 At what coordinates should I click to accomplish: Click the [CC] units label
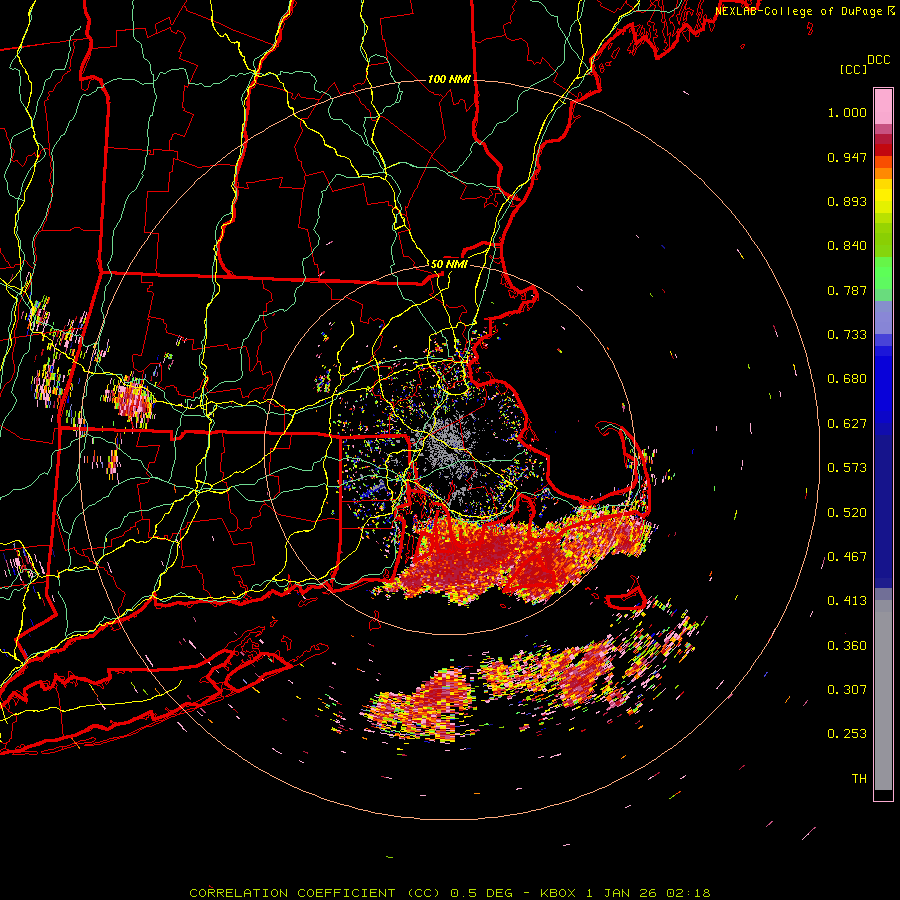click(x=853, y=69)
